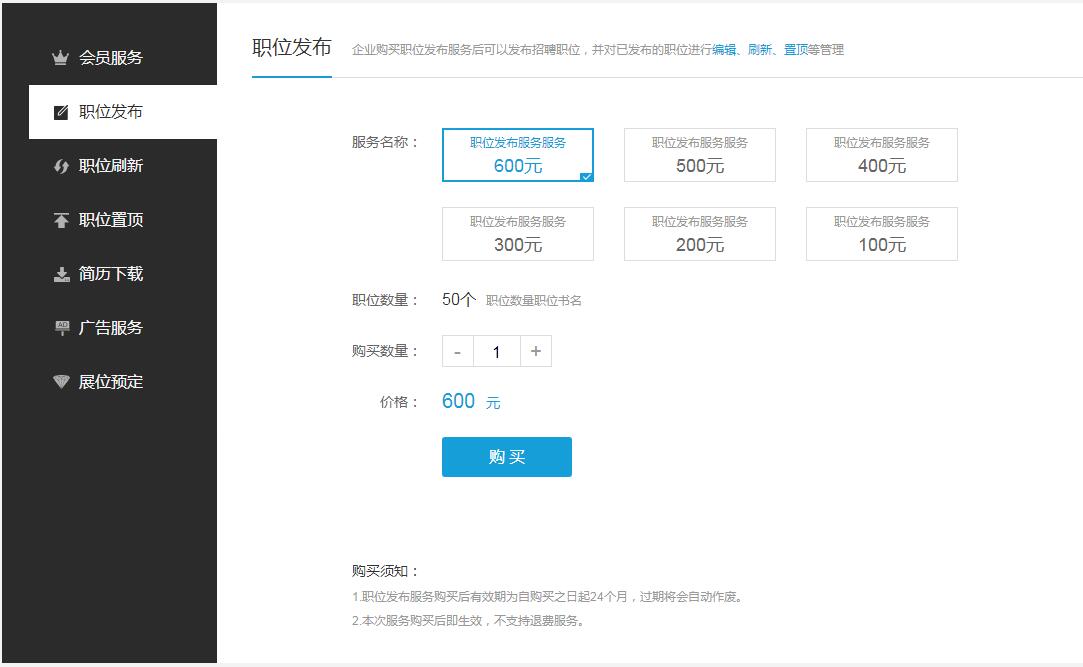Click the 职位发布 pencil icon
This screenshot has height=667, width=1083.
[59, 112]
